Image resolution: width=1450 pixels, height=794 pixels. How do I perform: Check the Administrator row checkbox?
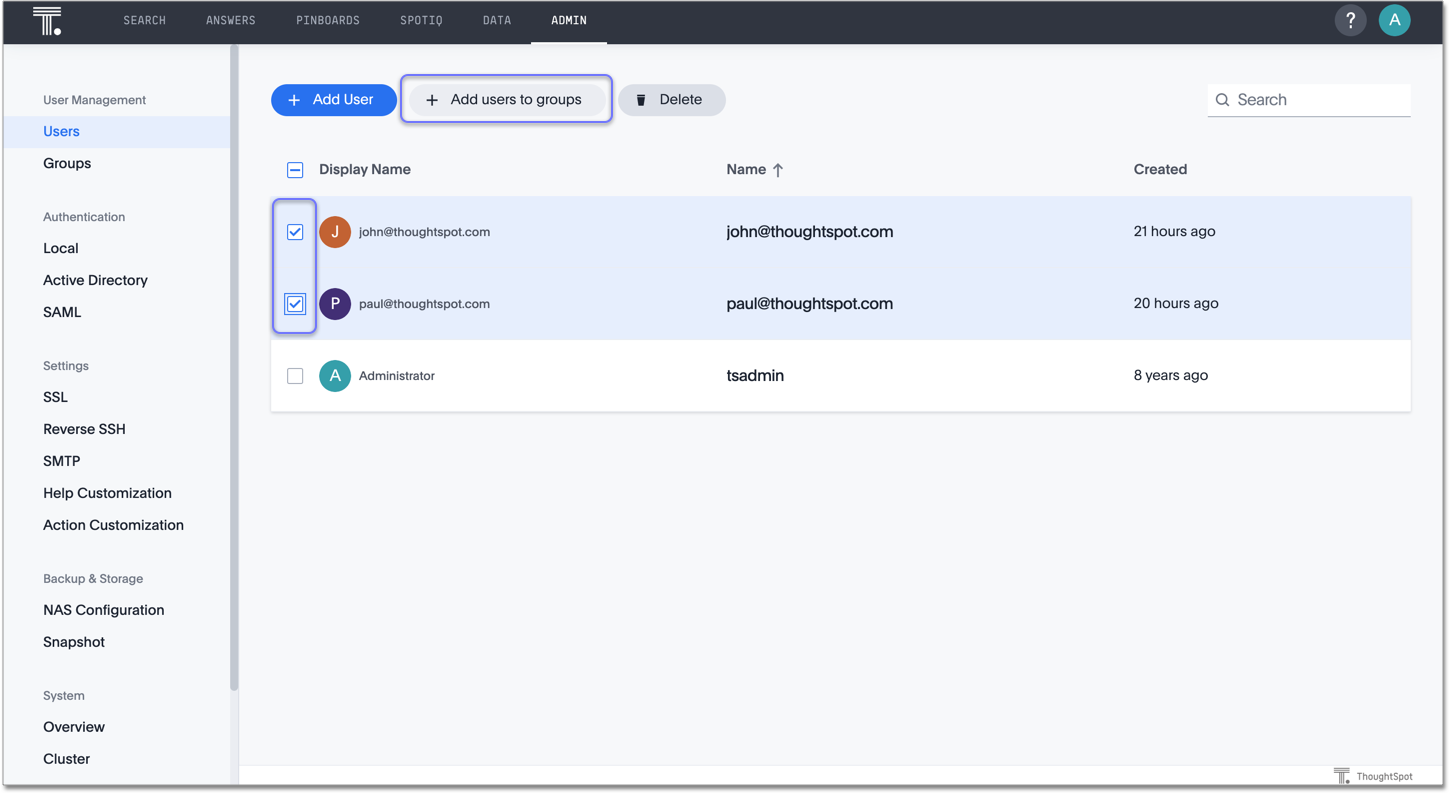click(x=294, y=375)
